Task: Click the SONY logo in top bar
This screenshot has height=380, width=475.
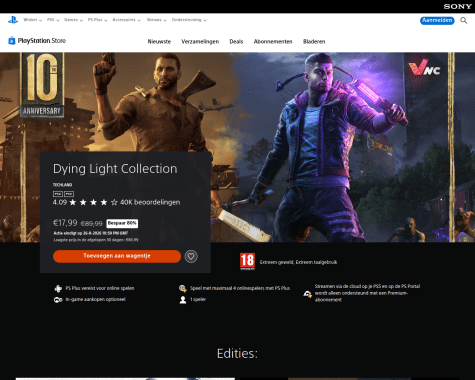Action: [x=457, y=6]
